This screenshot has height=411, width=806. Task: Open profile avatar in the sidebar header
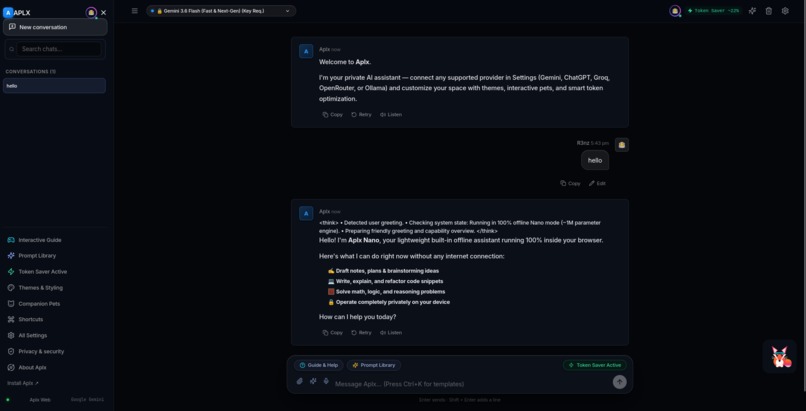[91, 13]
